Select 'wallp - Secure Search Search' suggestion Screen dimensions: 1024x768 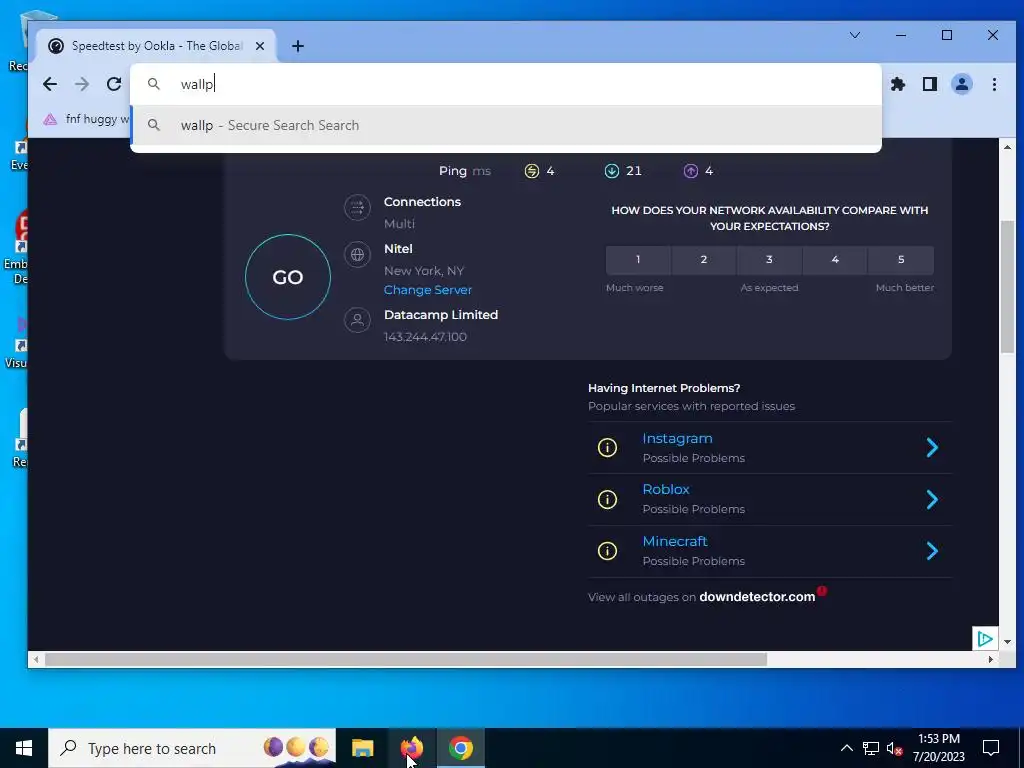click(505, 125)
